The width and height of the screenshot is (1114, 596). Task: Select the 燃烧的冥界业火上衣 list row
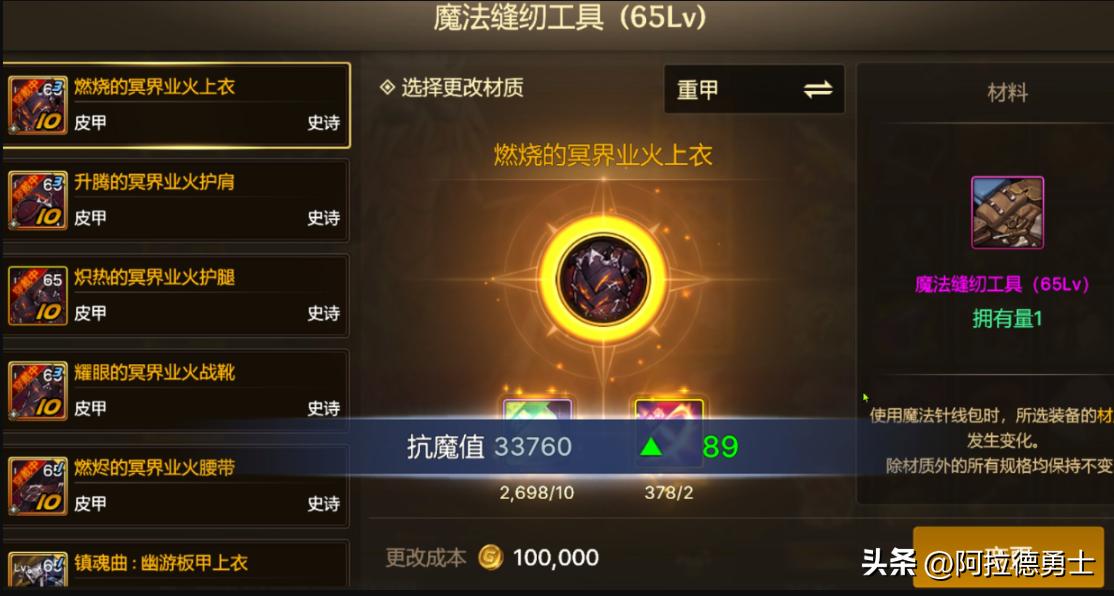click(177, 105)
